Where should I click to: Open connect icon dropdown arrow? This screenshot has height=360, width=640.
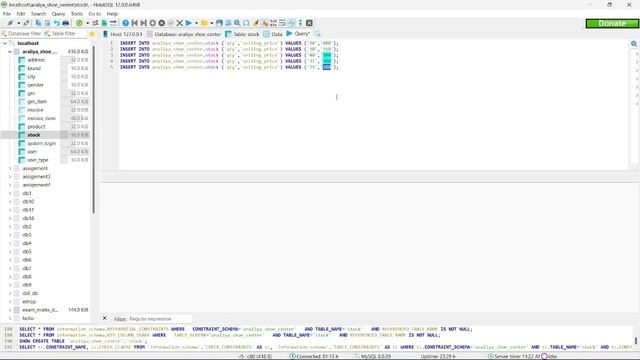18,23
